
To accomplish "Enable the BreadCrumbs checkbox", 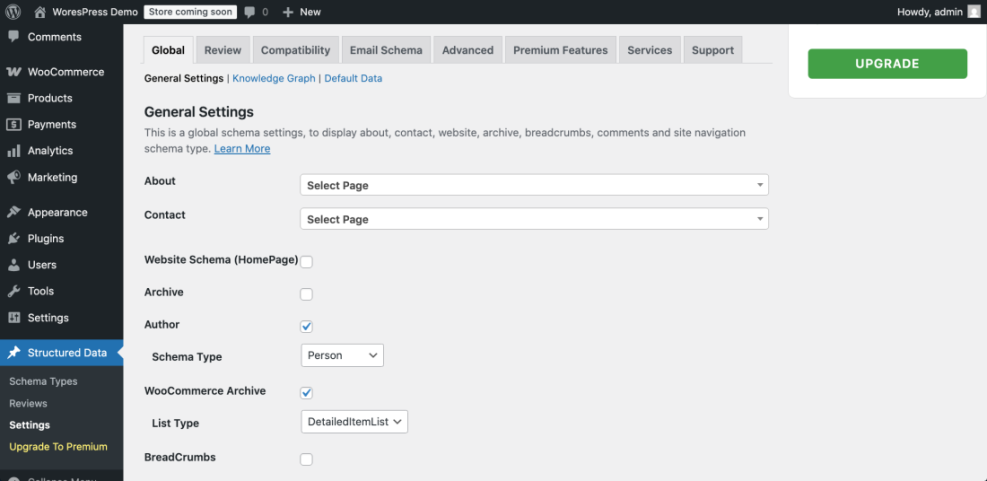I will point(307,459).
